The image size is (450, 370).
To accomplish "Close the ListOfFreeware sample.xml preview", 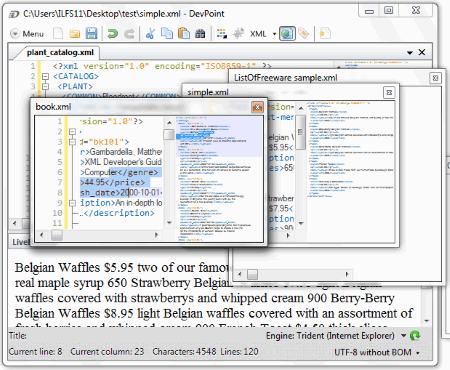I will 435,78.
